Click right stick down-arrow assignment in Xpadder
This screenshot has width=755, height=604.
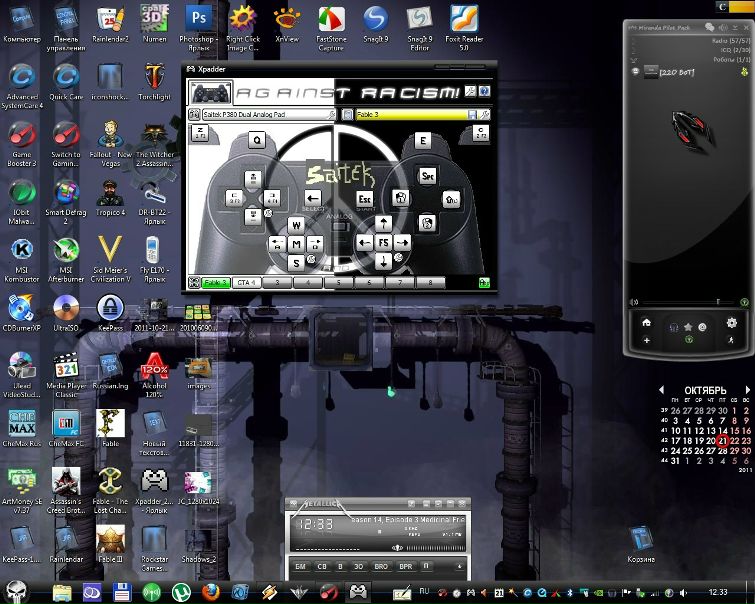point(383,262)
